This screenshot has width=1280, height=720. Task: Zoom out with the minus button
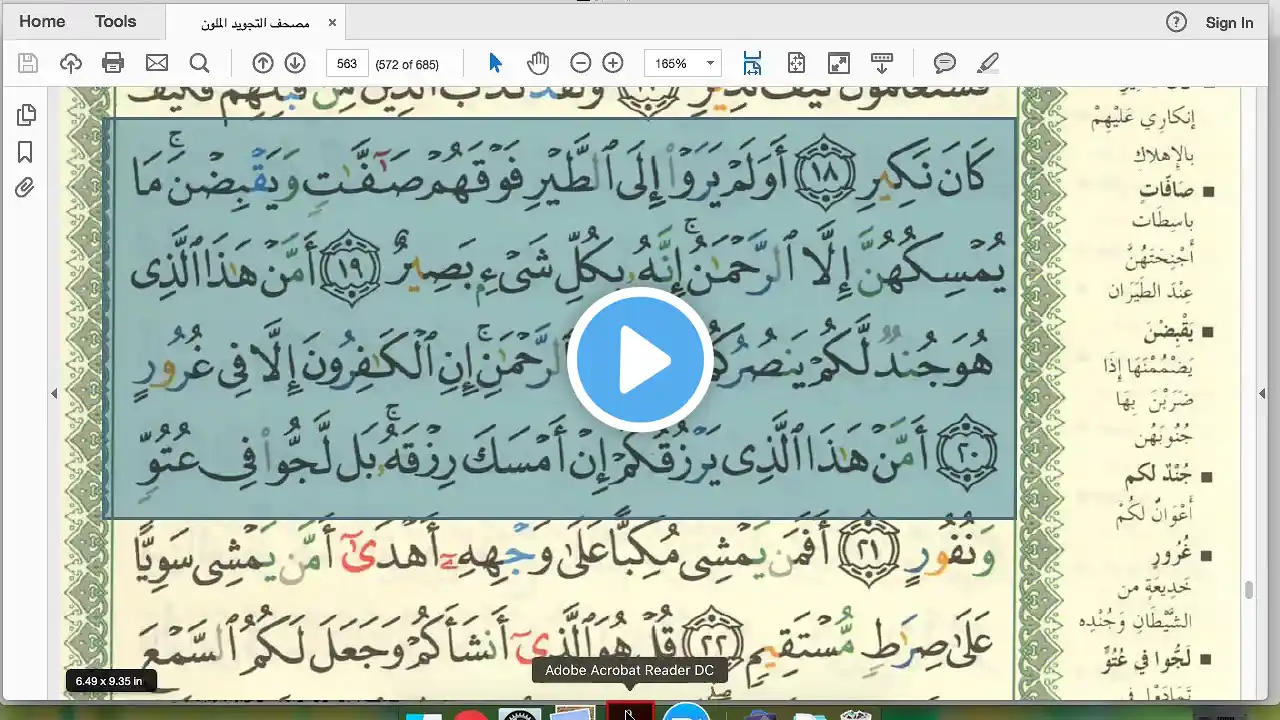pyautogui.click(x=581, y=63)
